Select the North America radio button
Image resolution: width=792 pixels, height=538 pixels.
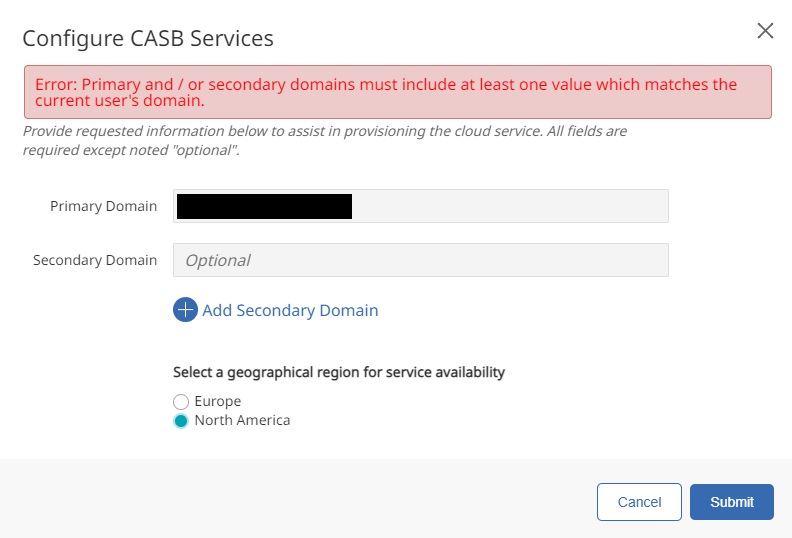click(181, 421)
